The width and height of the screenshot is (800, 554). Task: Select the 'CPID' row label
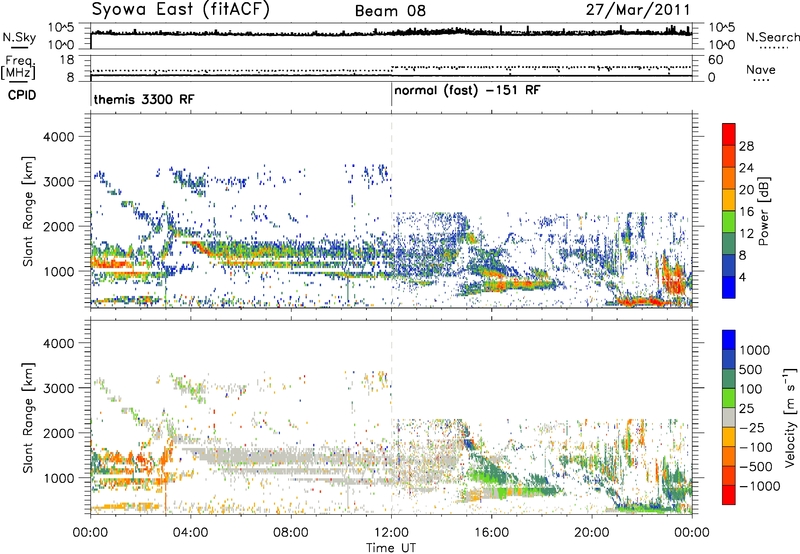22,95
